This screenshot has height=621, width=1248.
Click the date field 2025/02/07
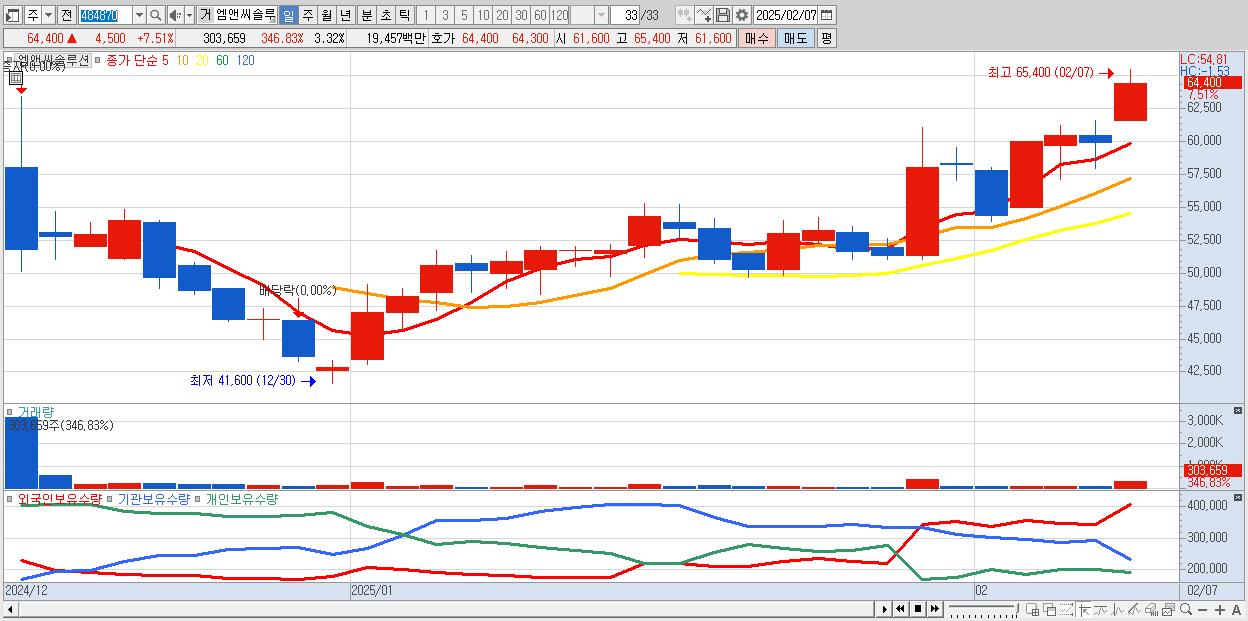[786, 15]
